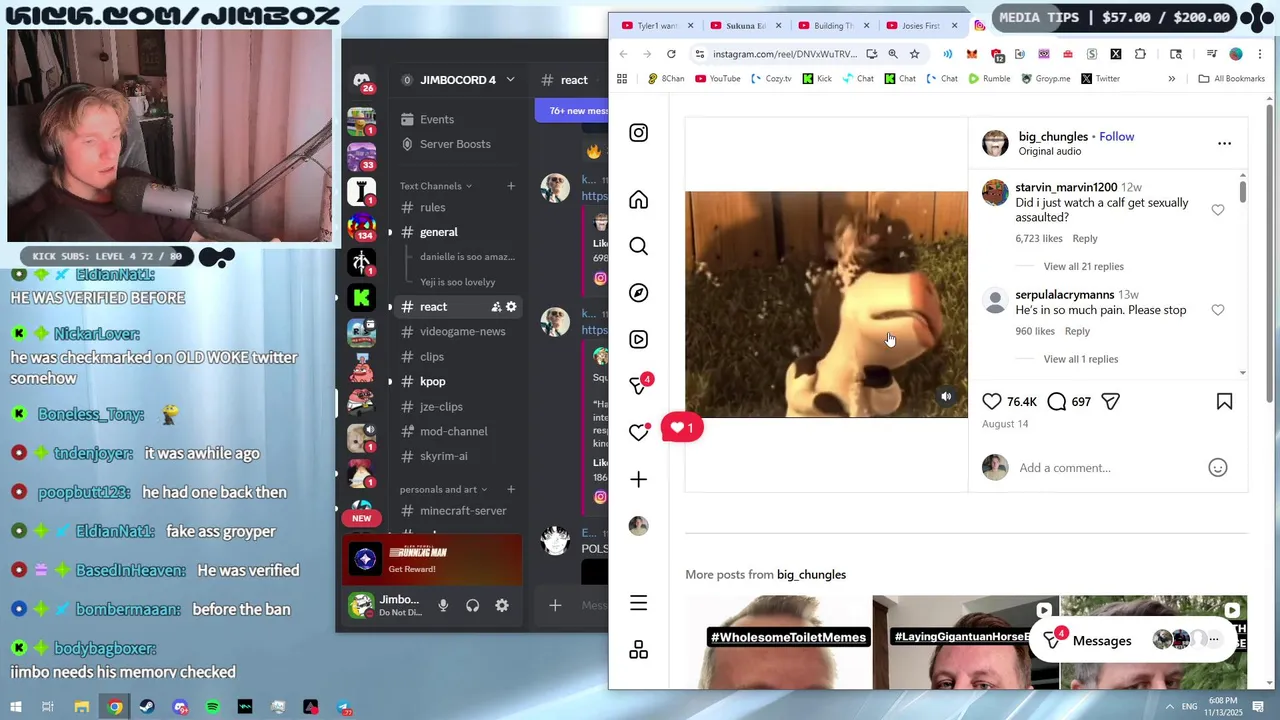Like serpulalacrymanns's comment
This screenshot has width=1280, height=720.
tap(1217, 310)
